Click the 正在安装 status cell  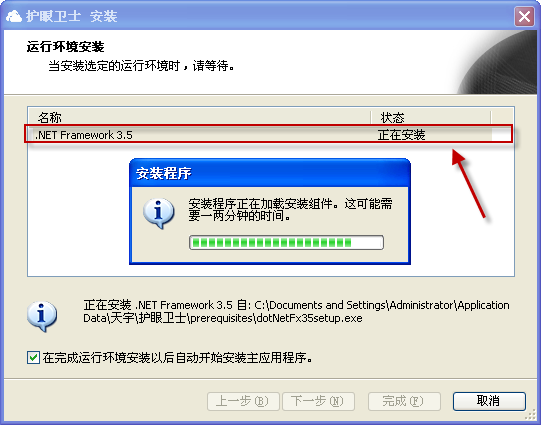point(401,135)
